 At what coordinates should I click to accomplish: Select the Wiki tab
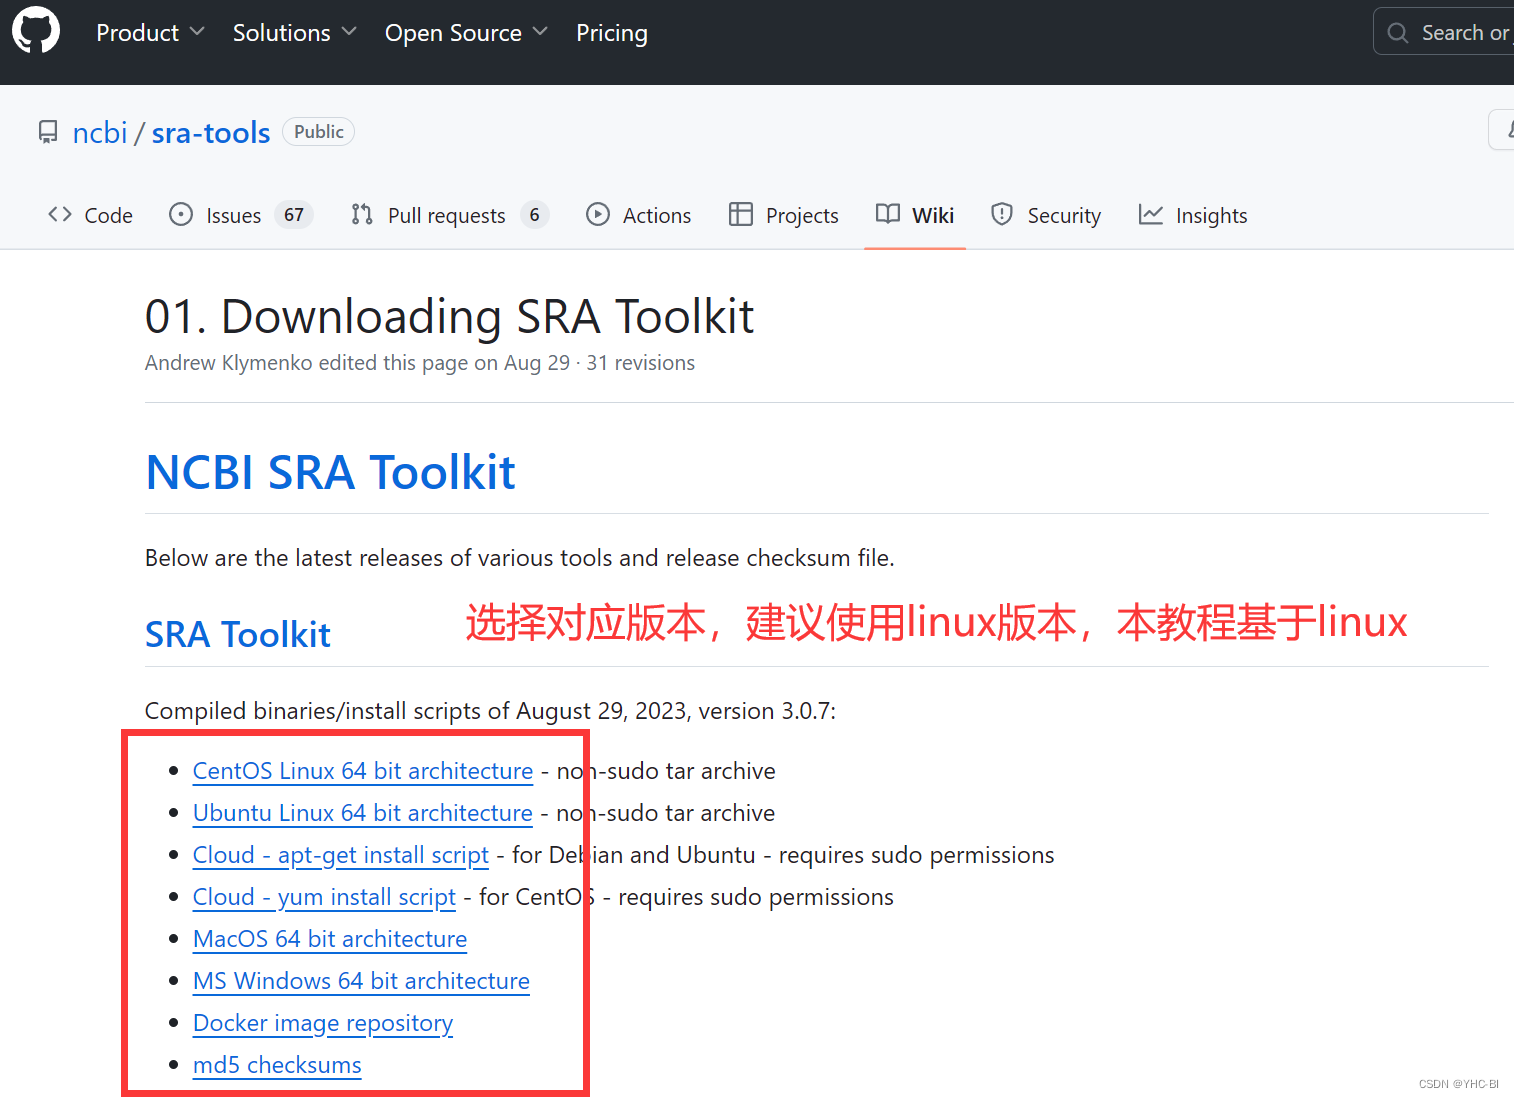[915, 215]
